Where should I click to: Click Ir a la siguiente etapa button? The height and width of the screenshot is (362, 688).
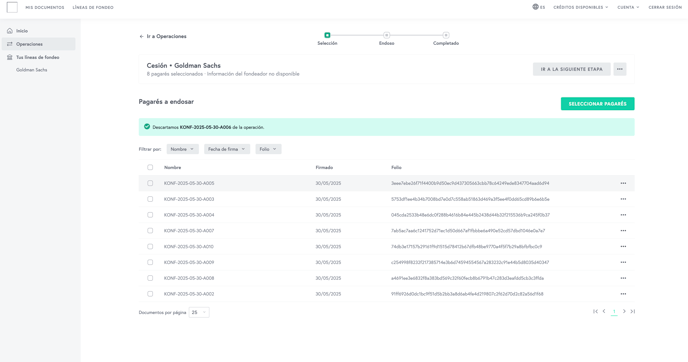pos(571,69)
